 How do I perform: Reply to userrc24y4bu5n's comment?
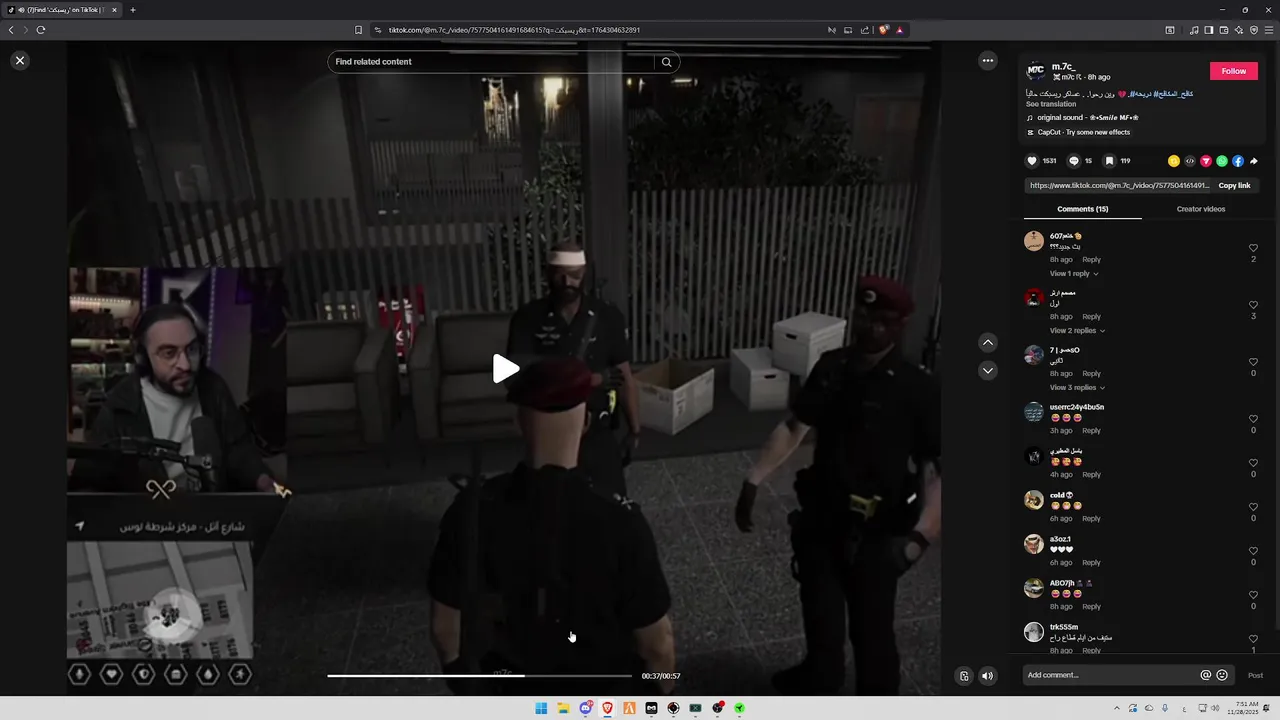coord(1091,431)
